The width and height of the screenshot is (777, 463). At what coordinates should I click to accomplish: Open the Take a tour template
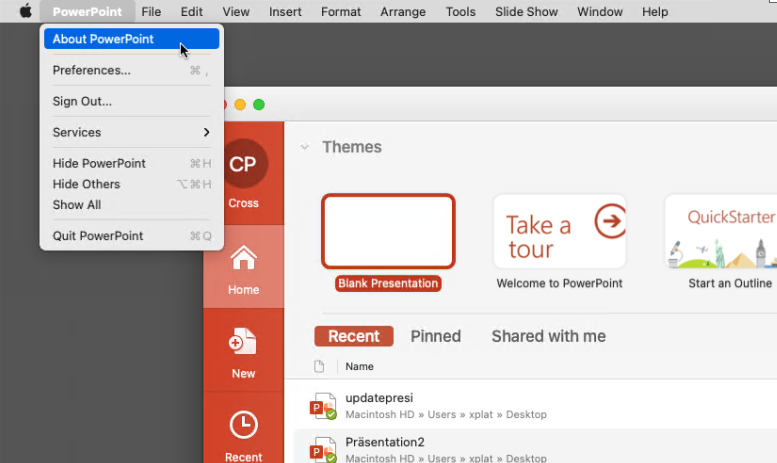pos(559,232)
